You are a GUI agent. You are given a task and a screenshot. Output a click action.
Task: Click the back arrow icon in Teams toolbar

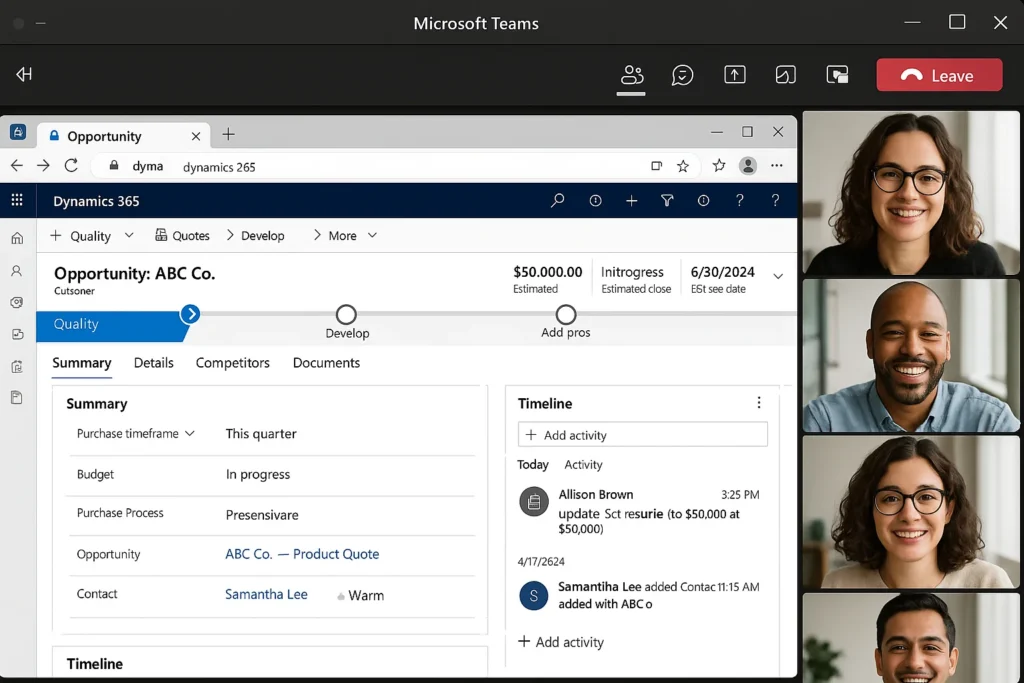pos(24,74)
